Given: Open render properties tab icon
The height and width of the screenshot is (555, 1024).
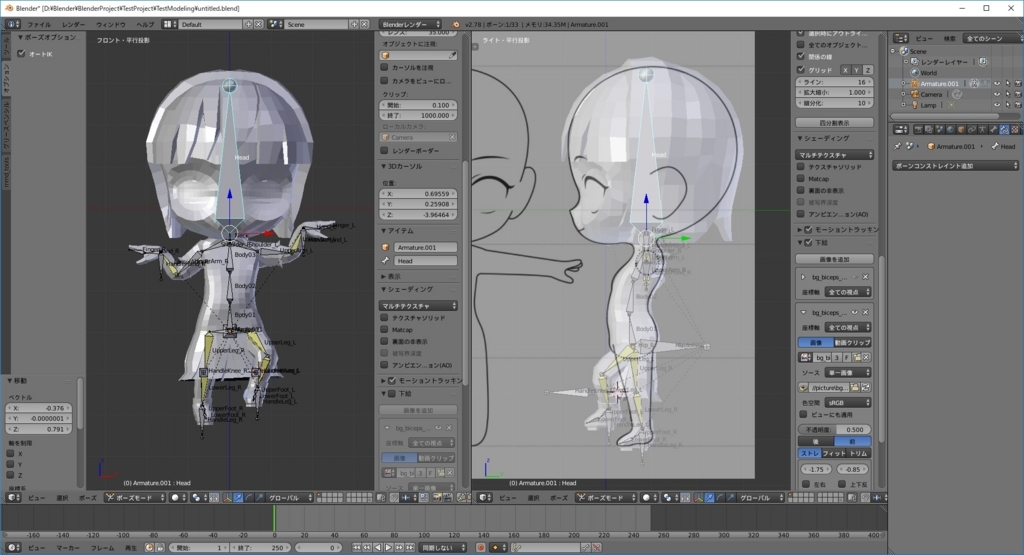Looking at the screenshot, I should (918, 129).
